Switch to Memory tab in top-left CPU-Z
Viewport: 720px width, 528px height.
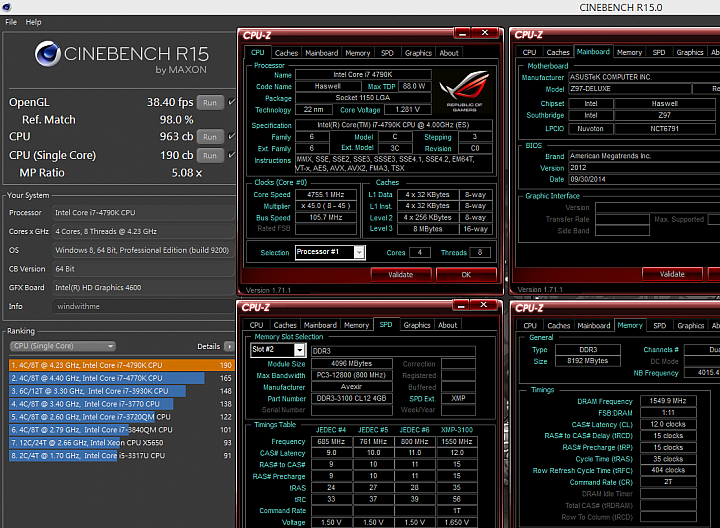(358, 53)
